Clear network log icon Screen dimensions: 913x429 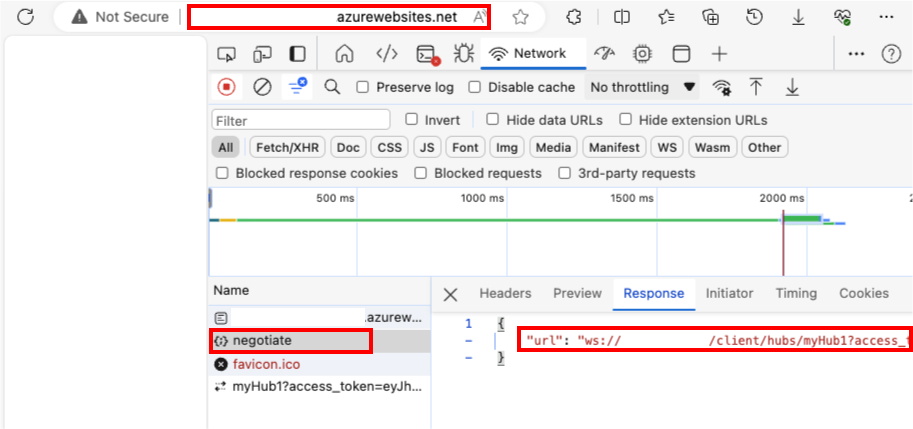click(x=262, y=87)
